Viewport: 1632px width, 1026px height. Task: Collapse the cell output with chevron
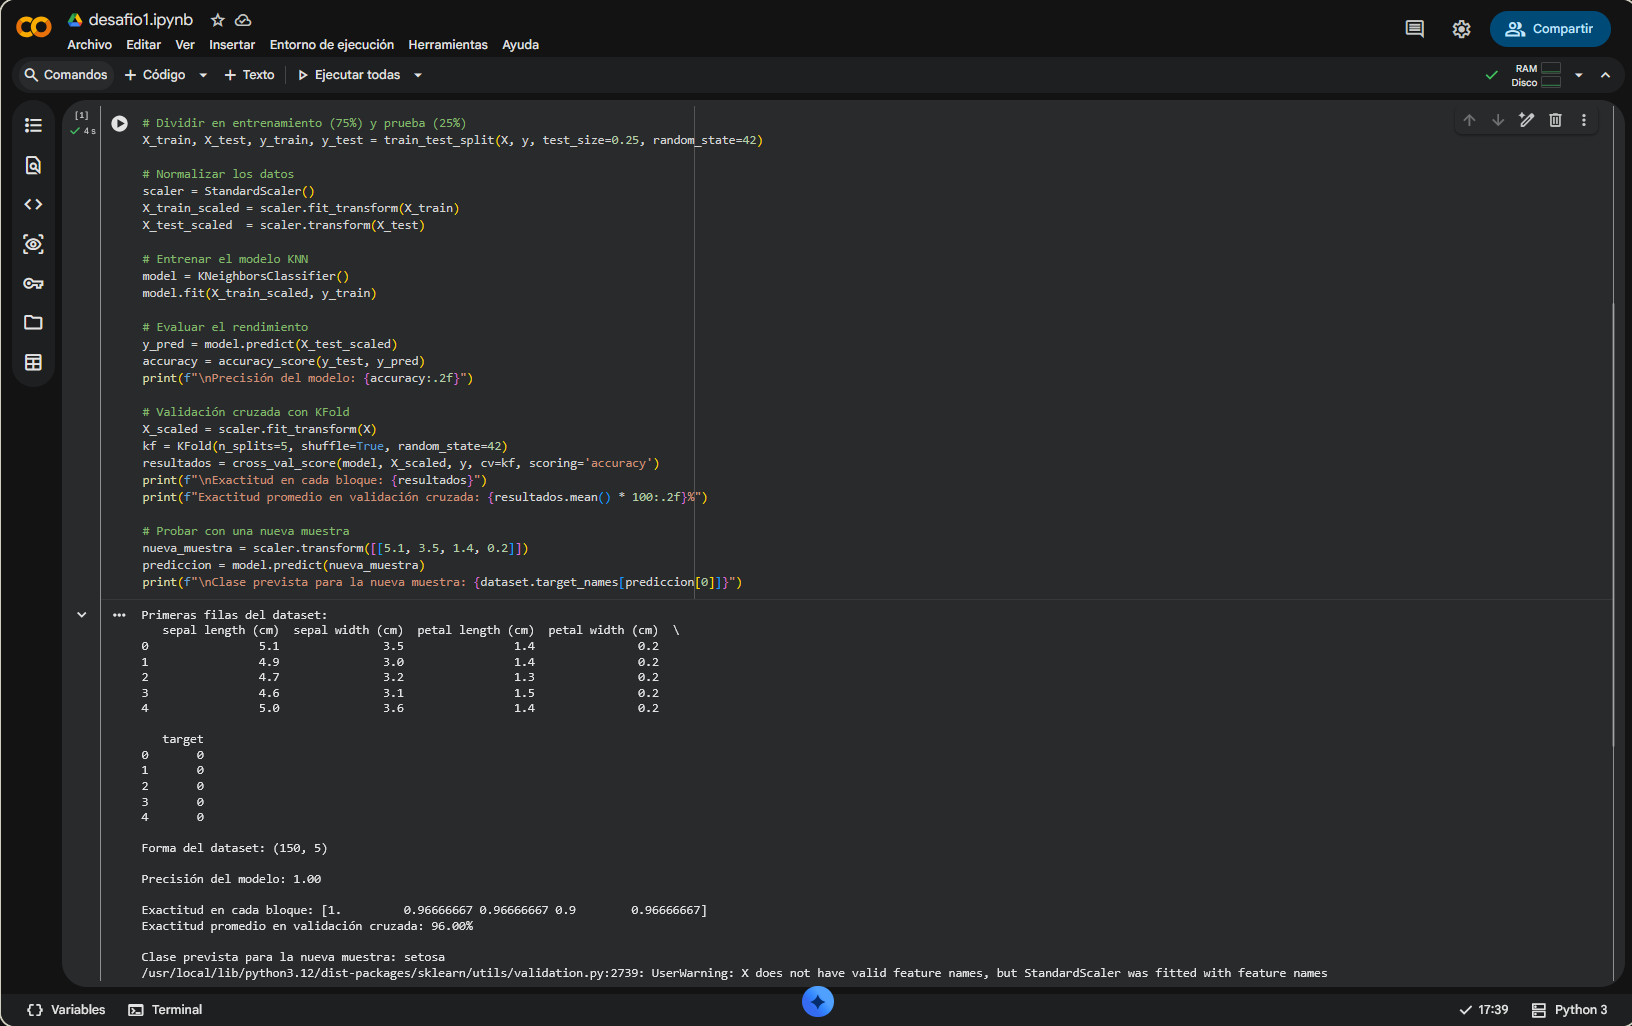pos(82,615)
